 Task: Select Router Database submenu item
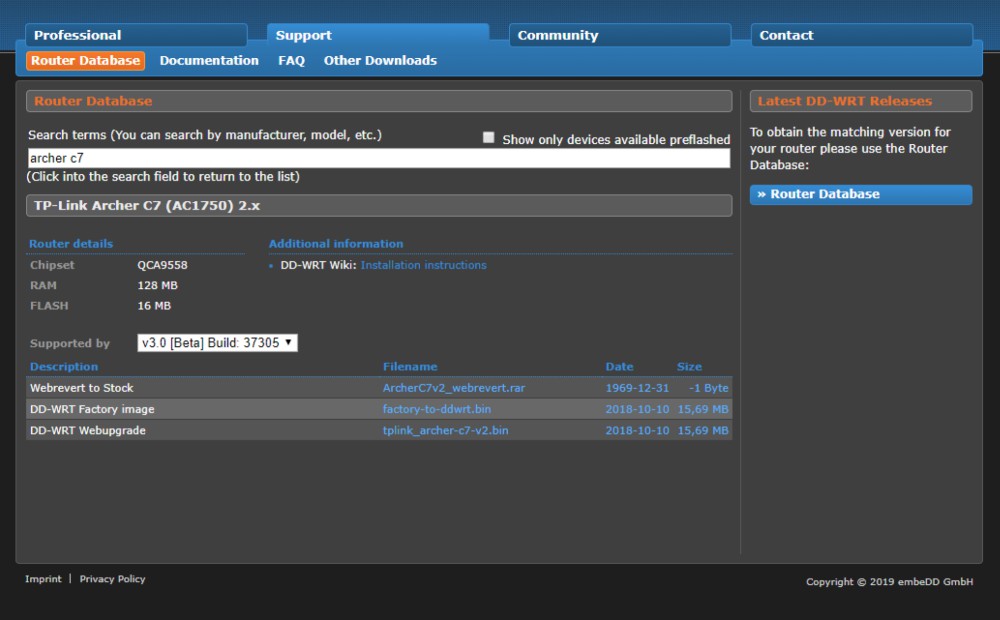pyautogui.click(x=85, y=61)
